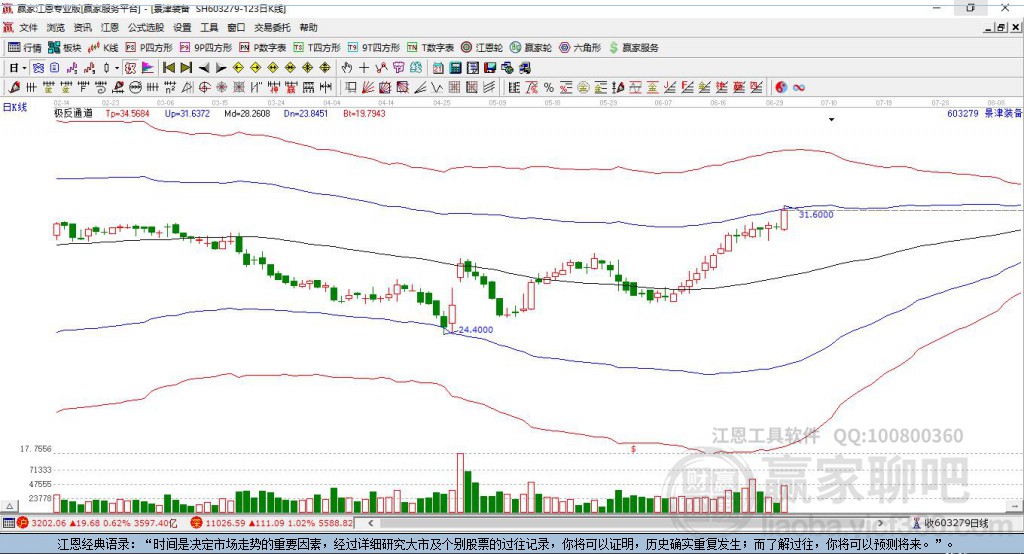Open the P数字表 tool
This screenshot has height=554, width=1024.
pos(263,48)
